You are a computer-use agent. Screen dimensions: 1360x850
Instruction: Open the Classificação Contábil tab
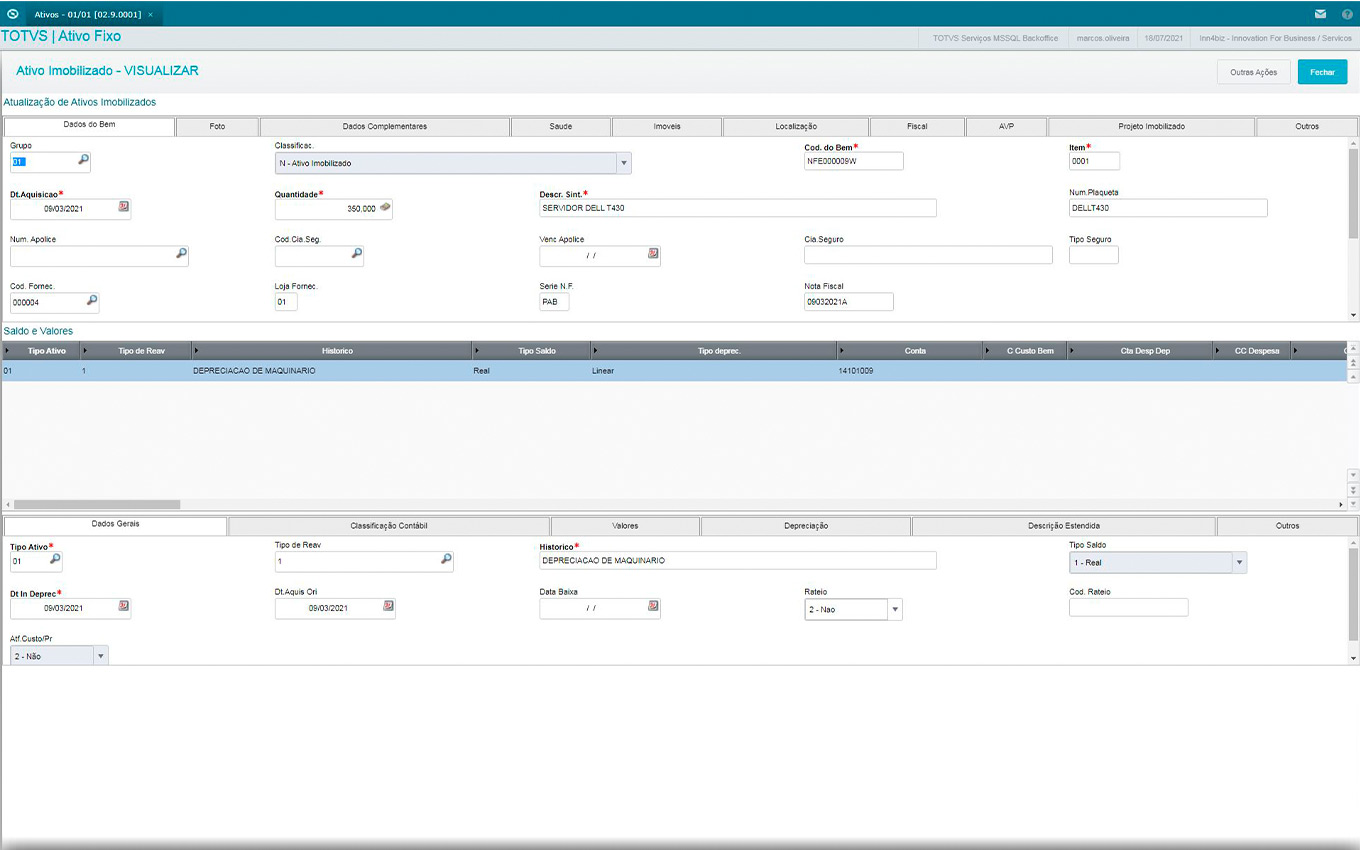pyautogui.click(x=389, y=526)
